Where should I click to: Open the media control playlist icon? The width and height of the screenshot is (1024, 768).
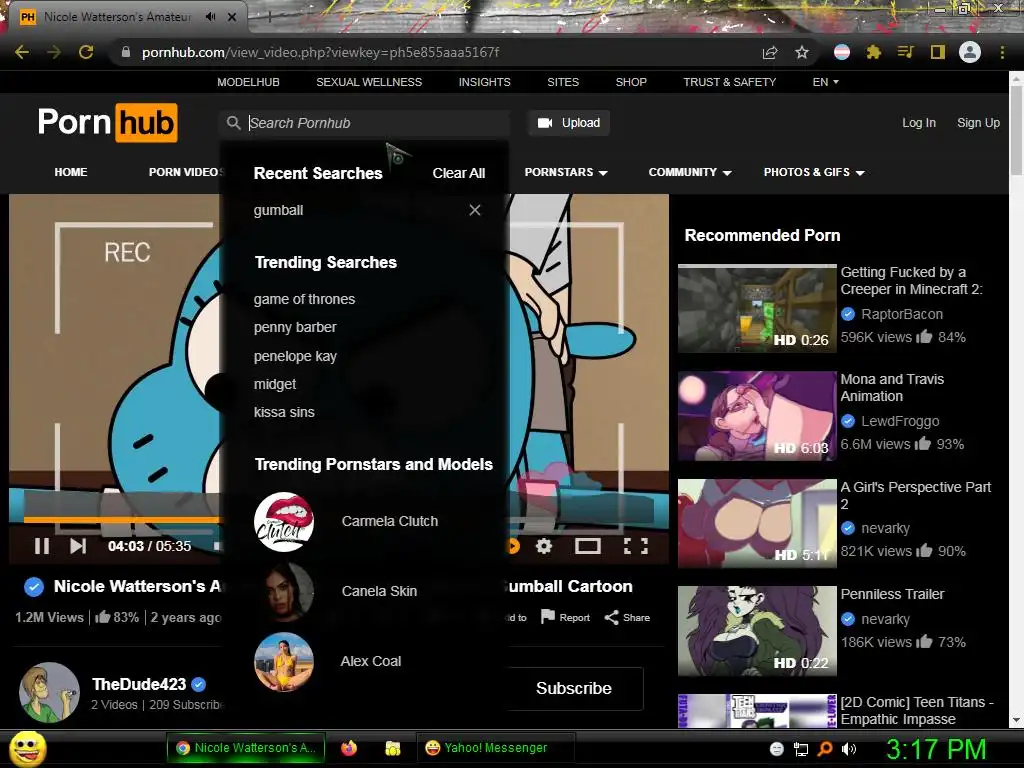point(905,52)
